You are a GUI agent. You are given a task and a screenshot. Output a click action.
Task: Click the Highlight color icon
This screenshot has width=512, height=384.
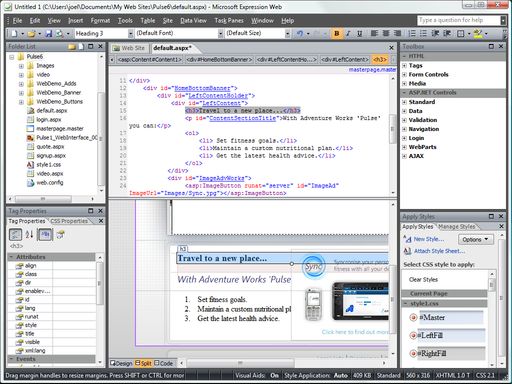pos(478,33)
